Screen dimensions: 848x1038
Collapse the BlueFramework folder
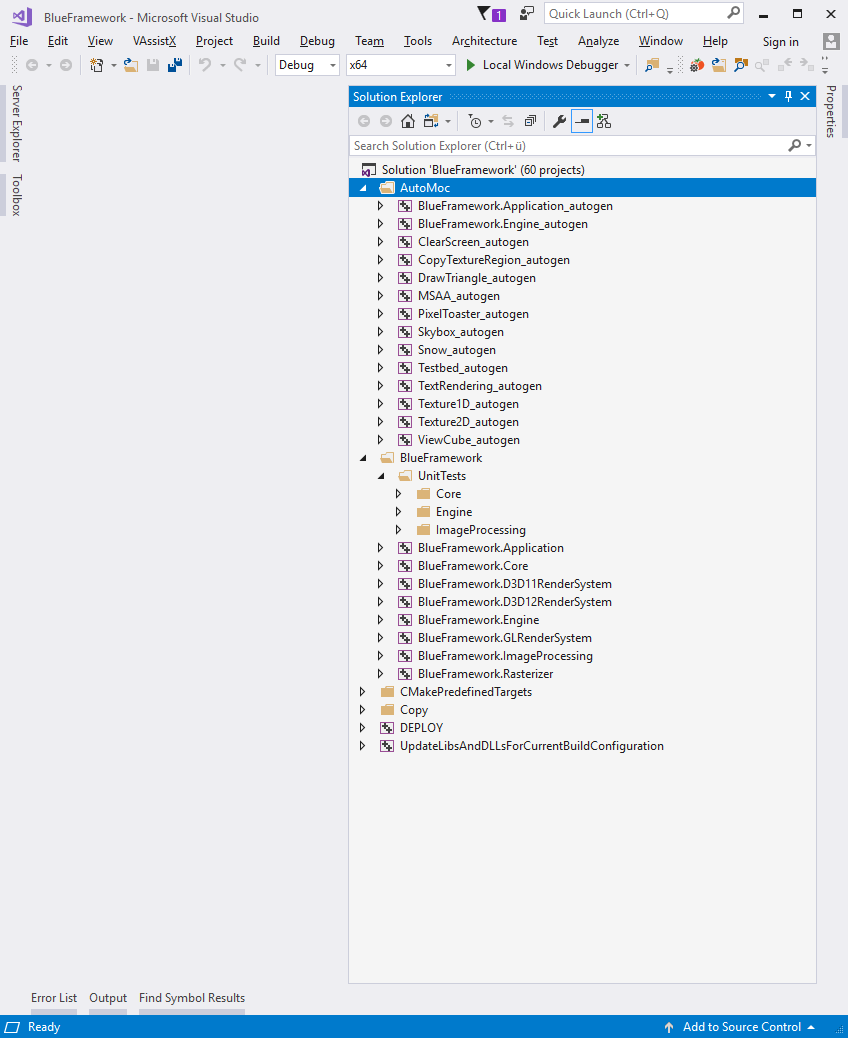click(363, 458)
